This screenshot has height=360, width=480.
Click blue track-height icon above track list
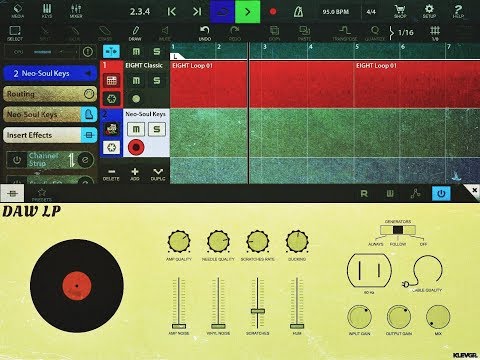[111, 52]
